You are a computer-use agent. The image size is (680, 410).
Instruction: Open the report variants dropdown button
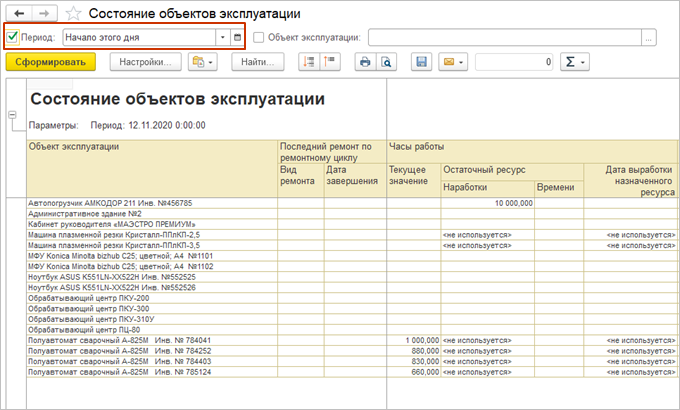203,62
